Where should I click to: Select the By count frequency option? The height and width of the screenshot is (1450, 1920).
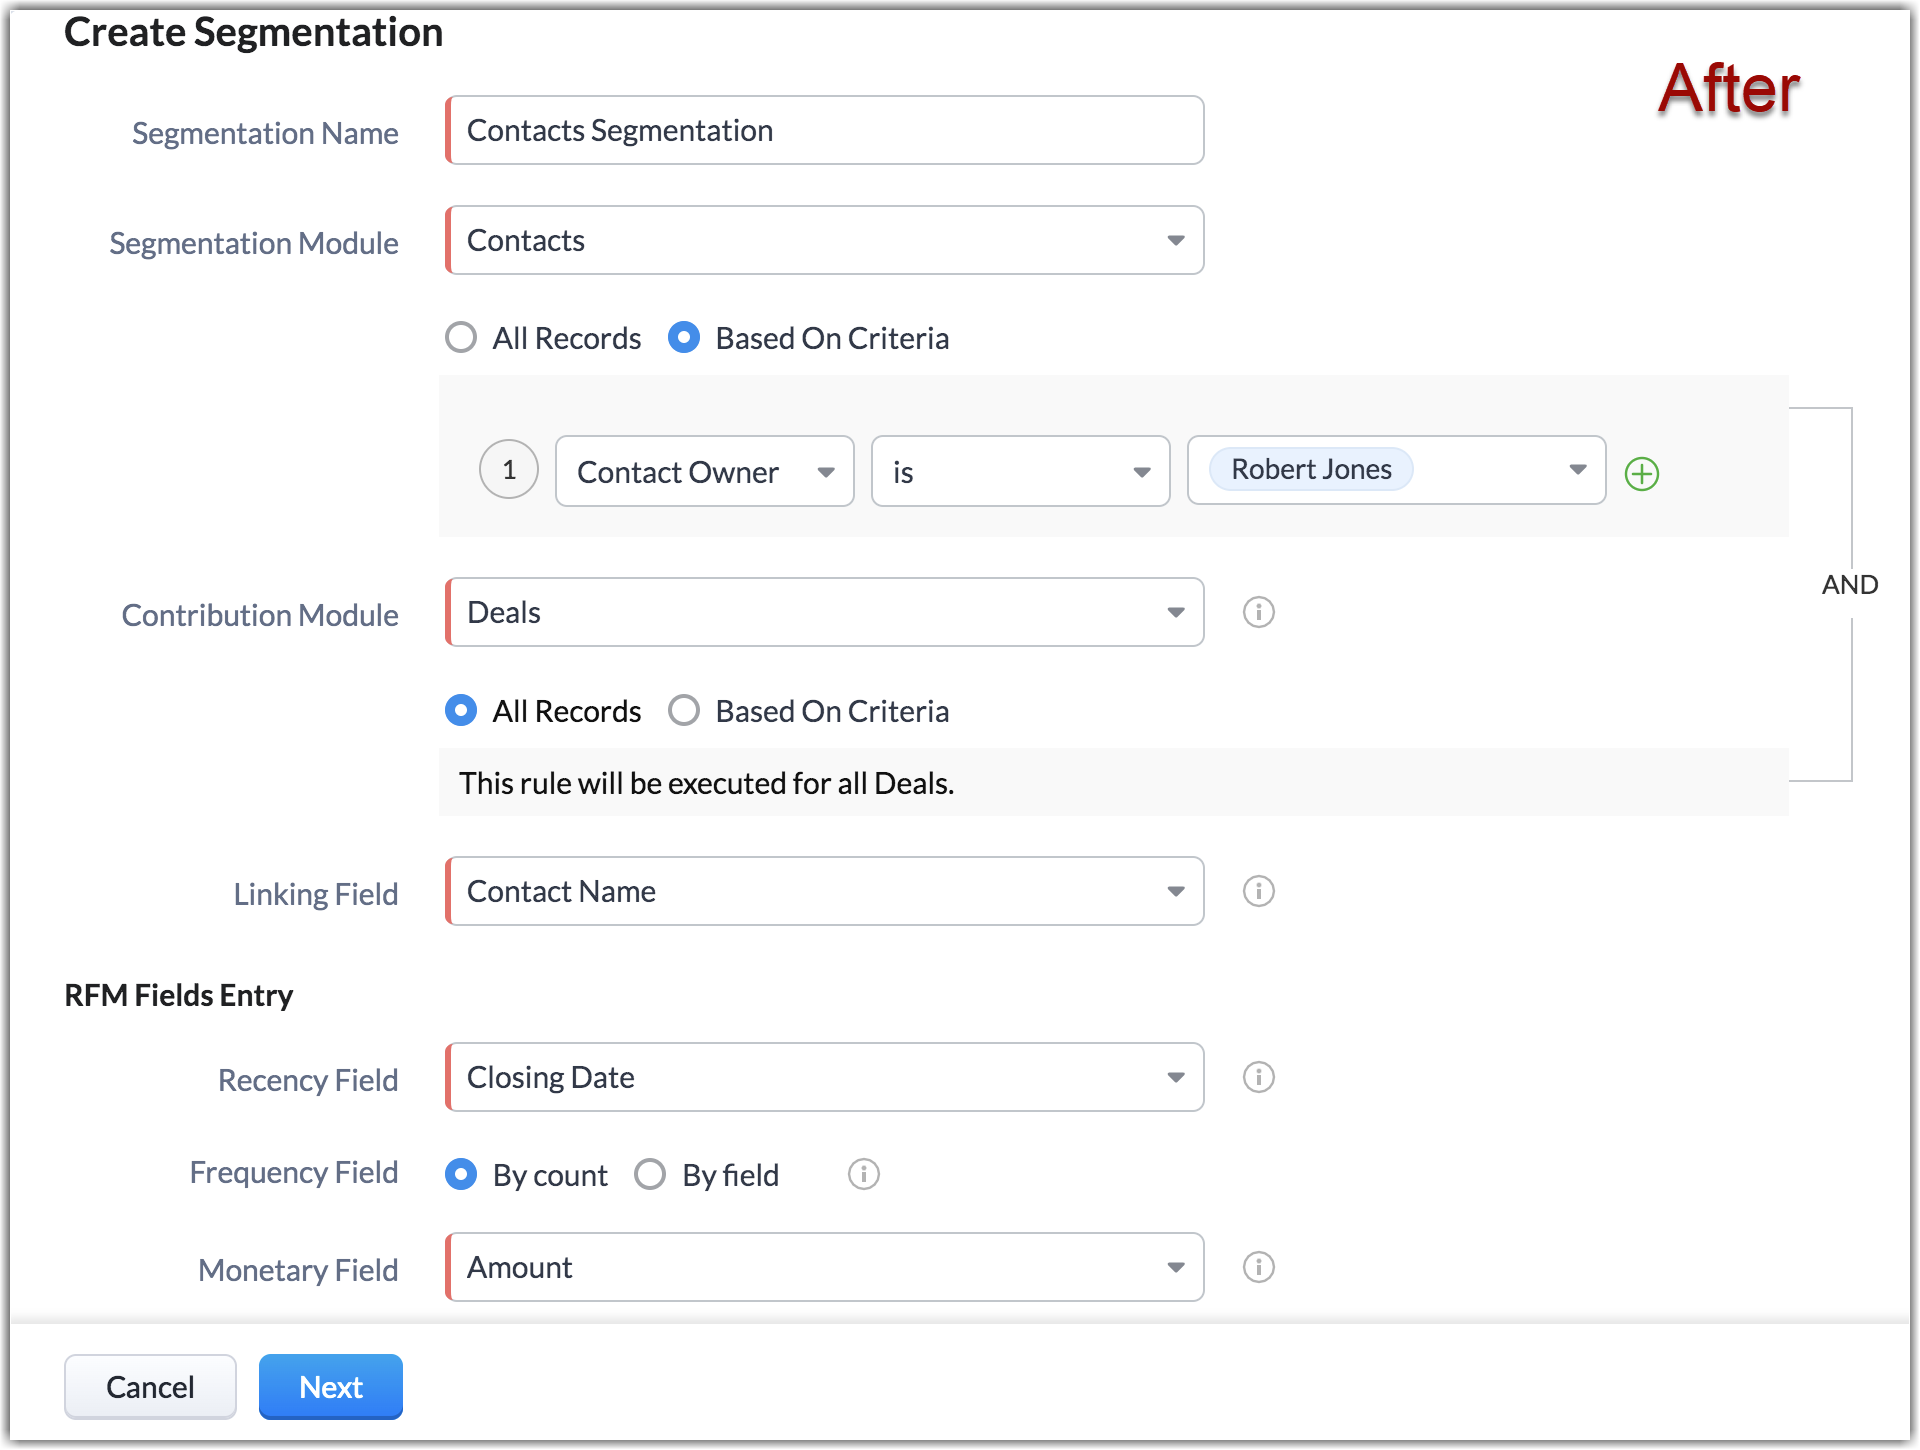(461, 1174)
